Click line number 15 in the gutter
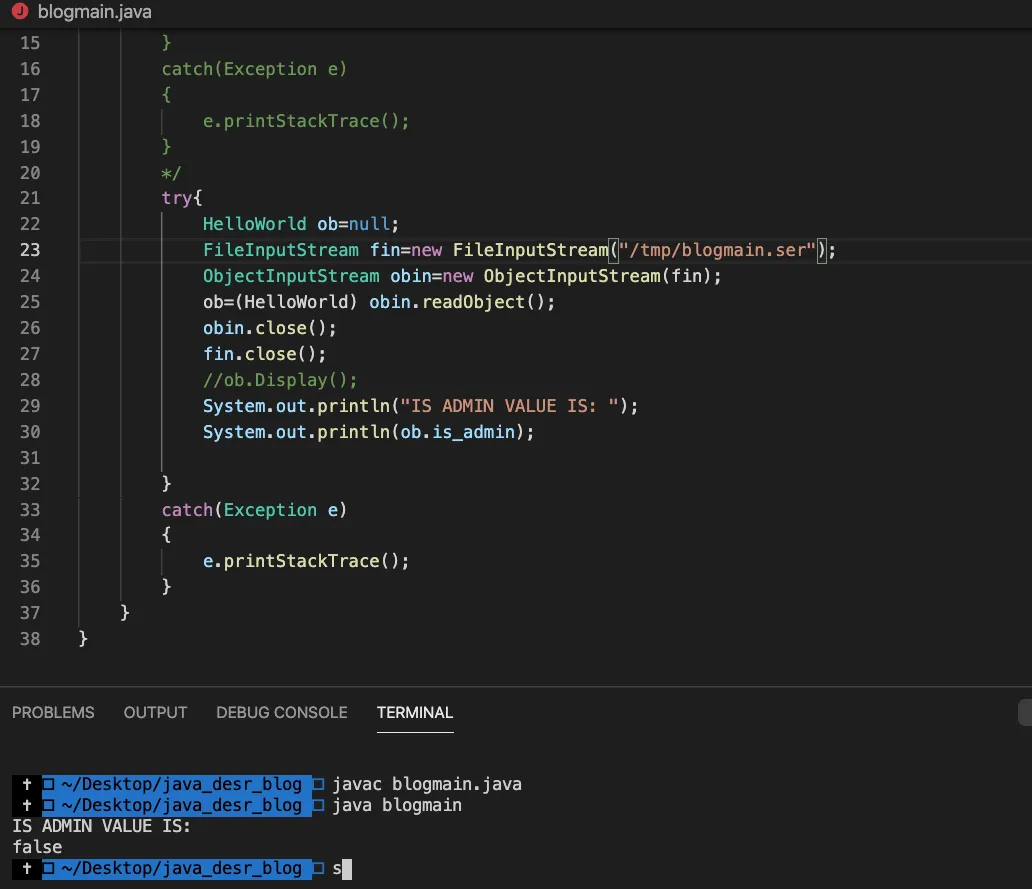The height and width of the screenshot is (889, 1032). pos(30,43)
